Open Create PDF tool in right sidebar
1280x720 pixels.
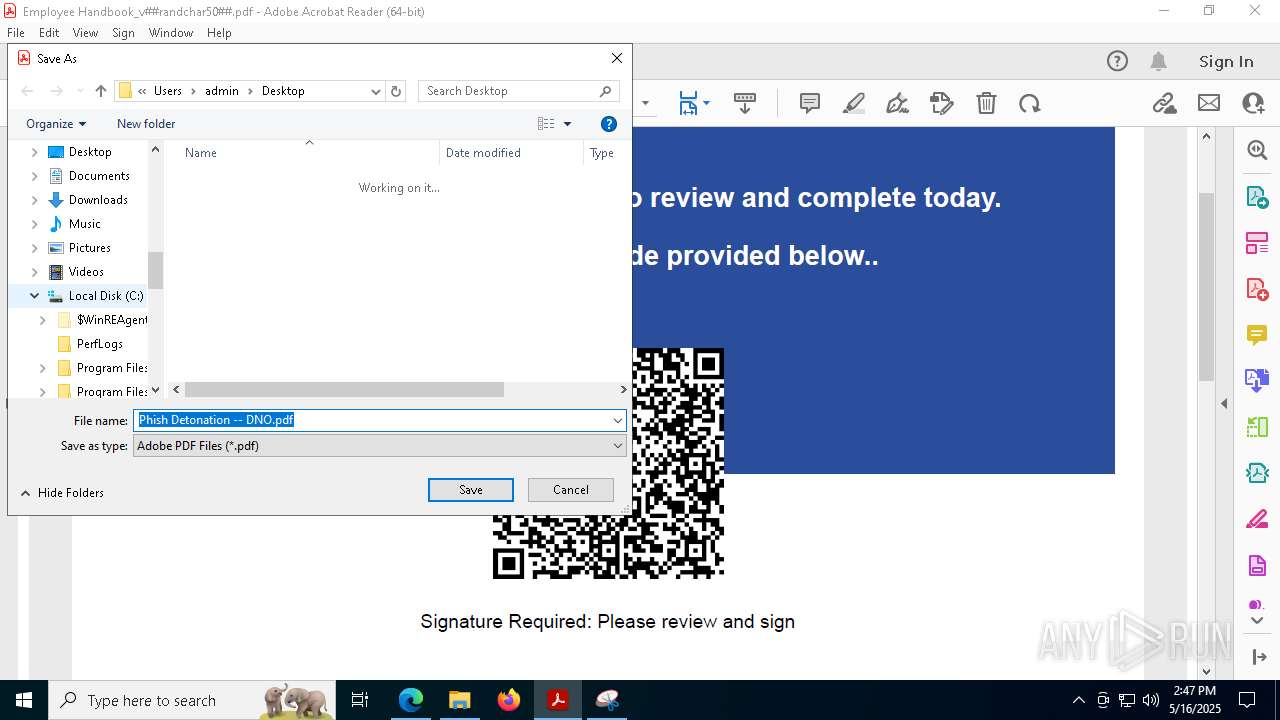(x=1257, y=289)
